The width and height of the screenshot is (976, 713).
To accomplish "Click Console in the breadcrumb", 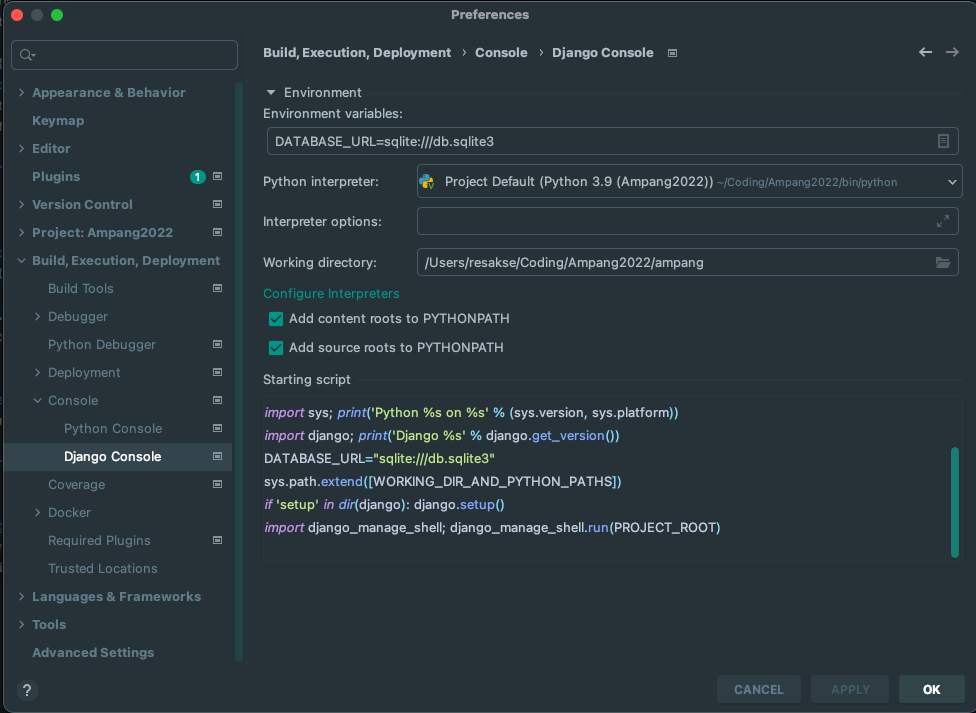I will [x=501, y=53].
